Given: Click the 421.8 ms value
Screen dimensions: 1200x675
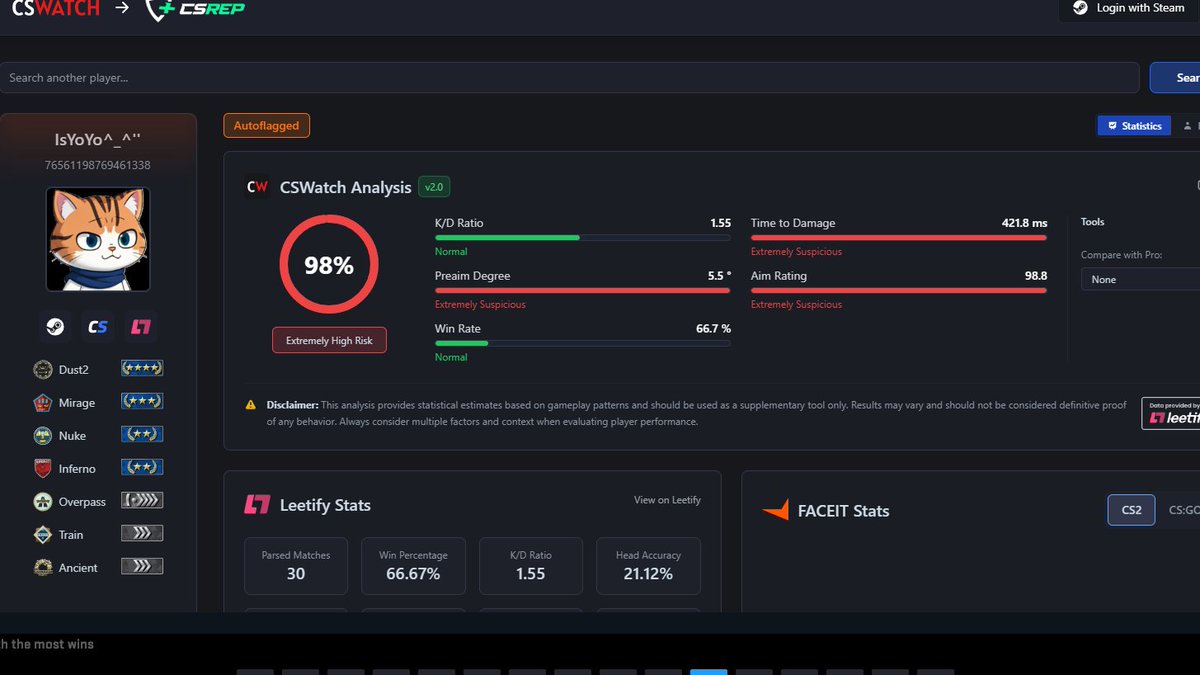Looking at the screenshot, I should (x=1024, y=223).
